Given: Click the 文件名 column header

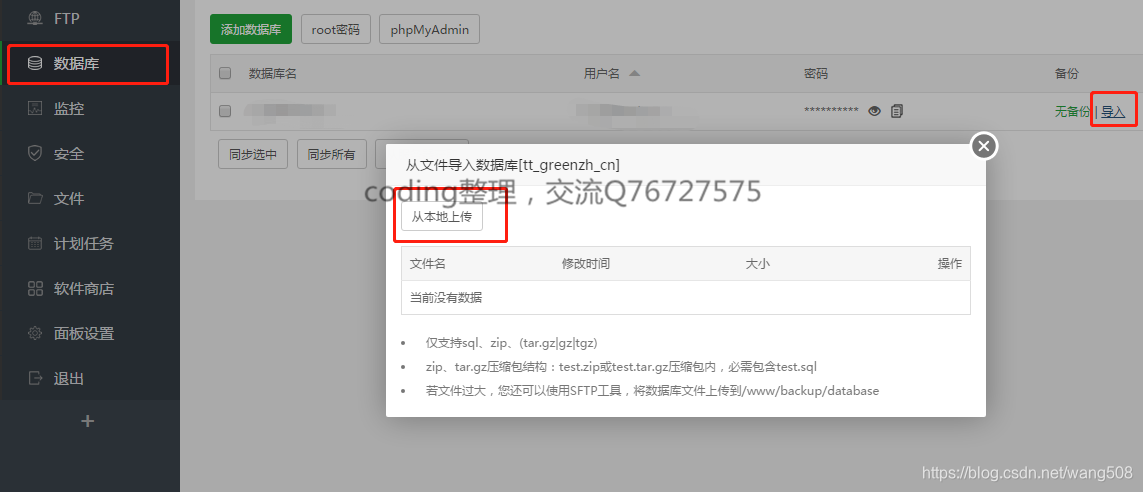Looking at the screenshot, I should coord(428,264).
